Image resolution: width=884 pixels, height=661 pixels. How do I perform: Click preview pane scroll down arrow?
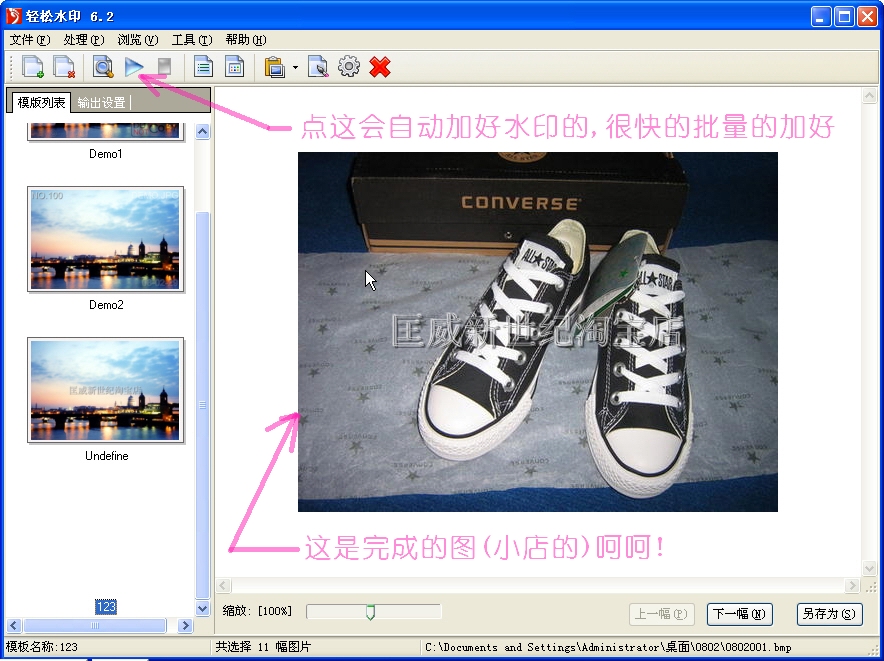click(869, 568)
